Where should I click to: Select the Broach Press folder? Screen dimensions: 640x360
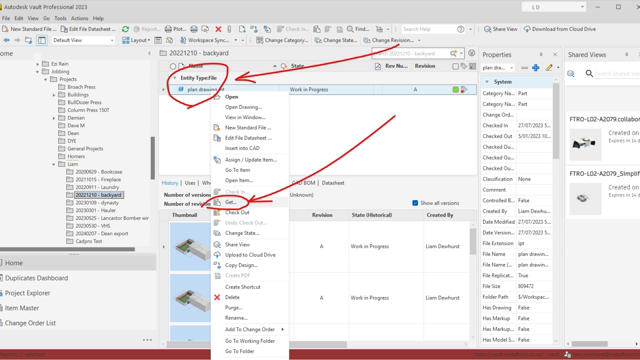[81, 87]
